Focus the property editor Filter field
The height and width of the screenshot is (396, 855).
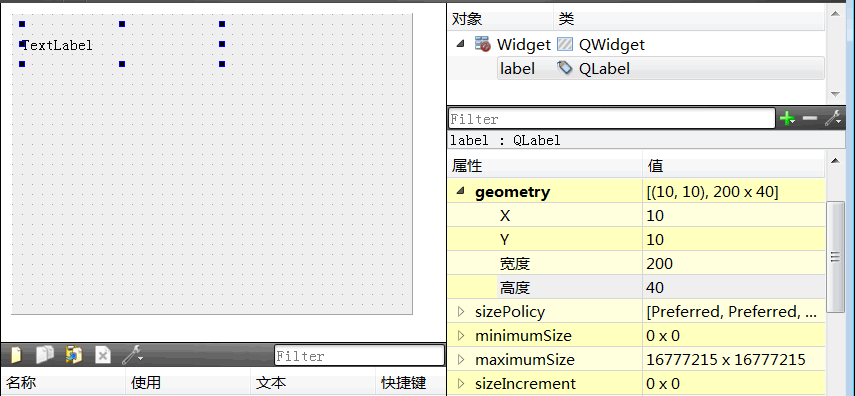tap(611, 118)
